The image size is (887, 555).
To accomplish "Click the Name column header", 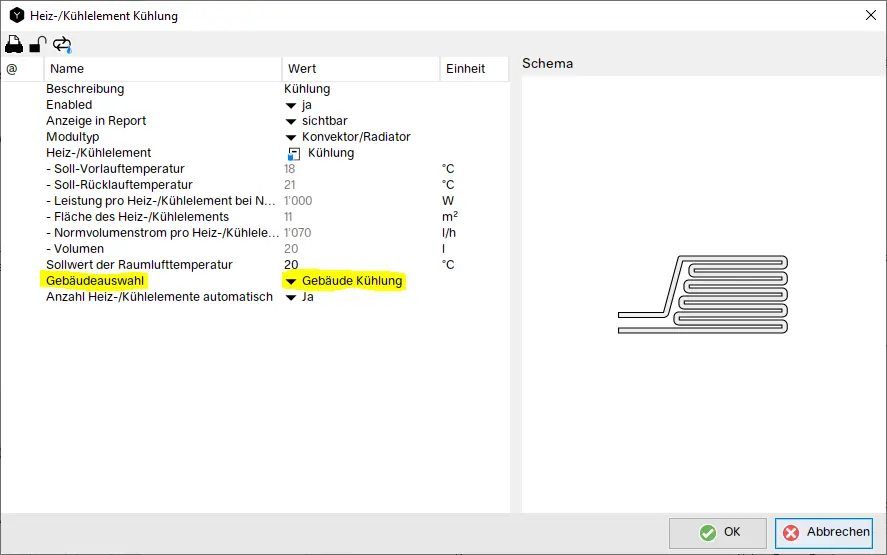I will [x=163, y=69].
